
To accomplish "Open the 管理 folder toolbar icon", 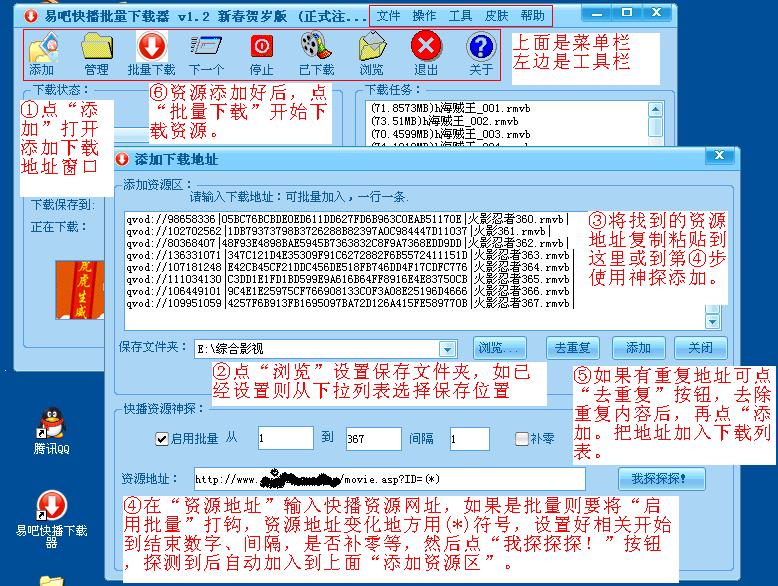I will point(97,54).
